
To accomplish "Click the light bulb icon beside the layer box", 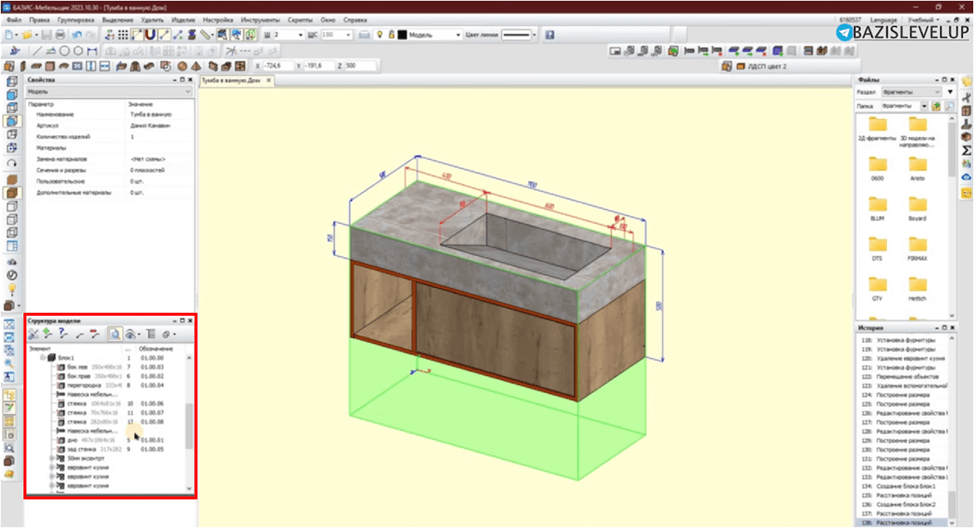I will point(380,35).
